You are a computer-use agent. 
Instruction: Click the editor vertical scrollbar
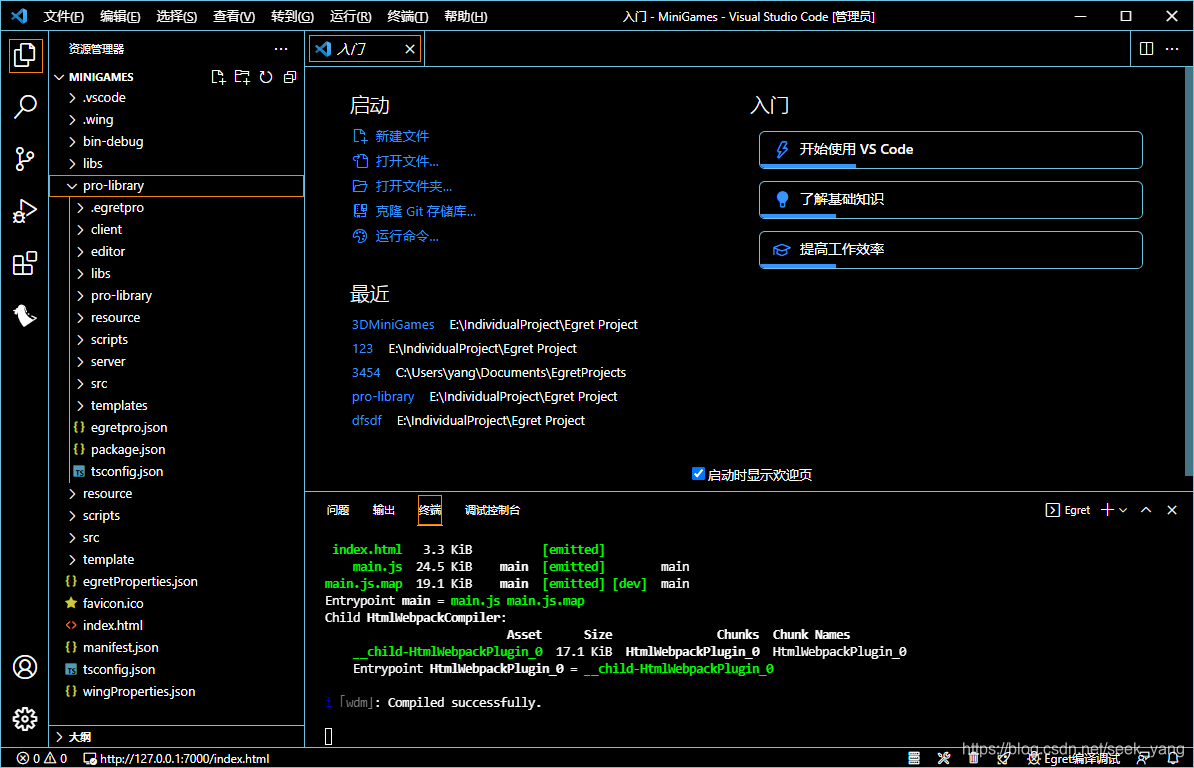click(1189, 271)
